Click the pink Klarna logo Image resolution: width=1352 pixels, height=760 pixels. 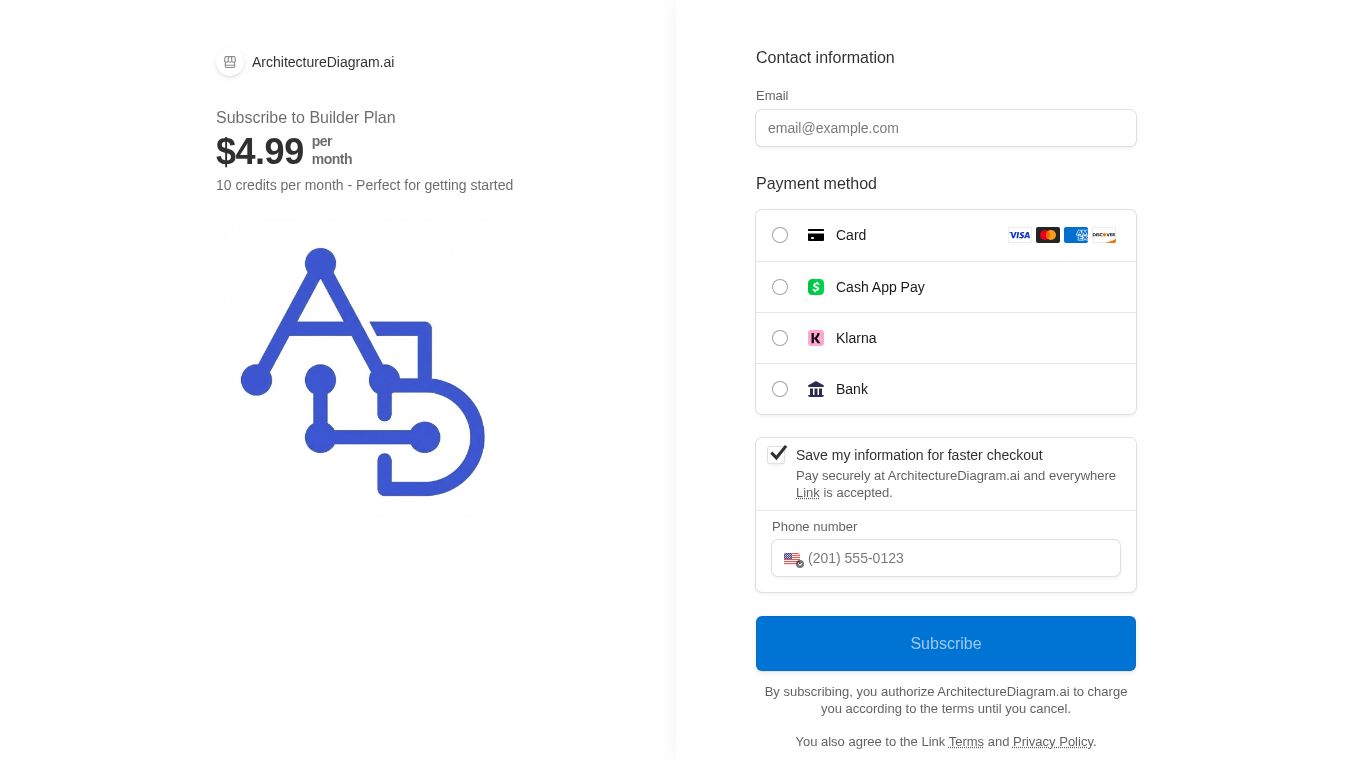[816, 338]
